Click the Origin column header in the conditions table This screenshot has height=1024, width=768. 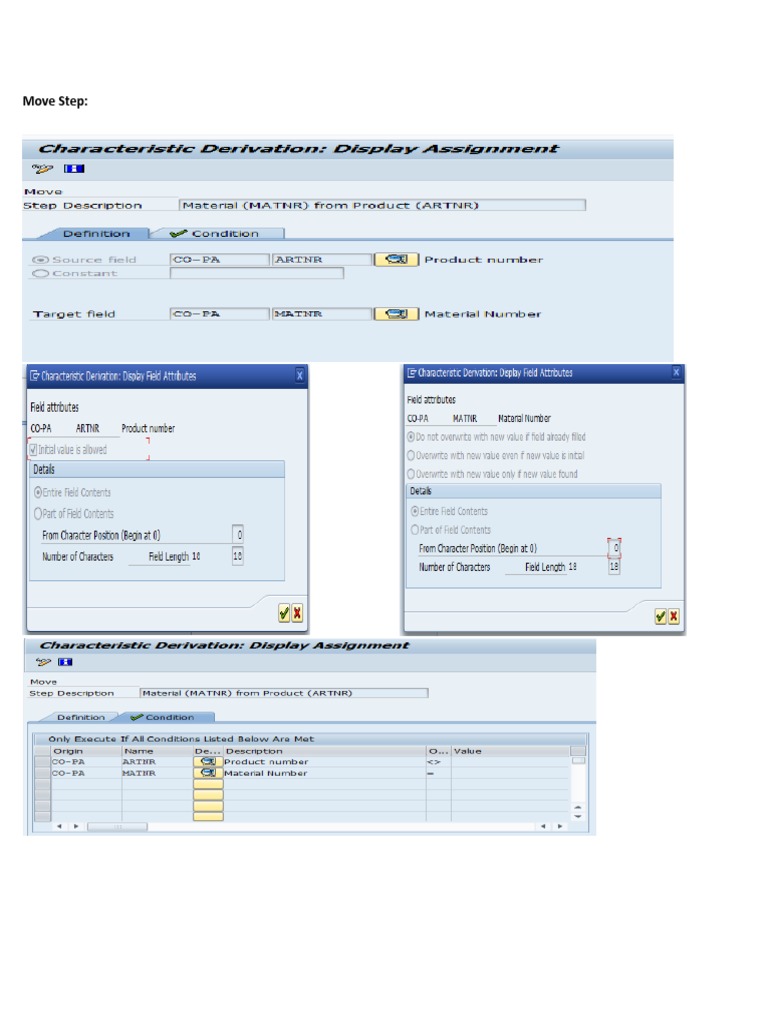(86, 751)
